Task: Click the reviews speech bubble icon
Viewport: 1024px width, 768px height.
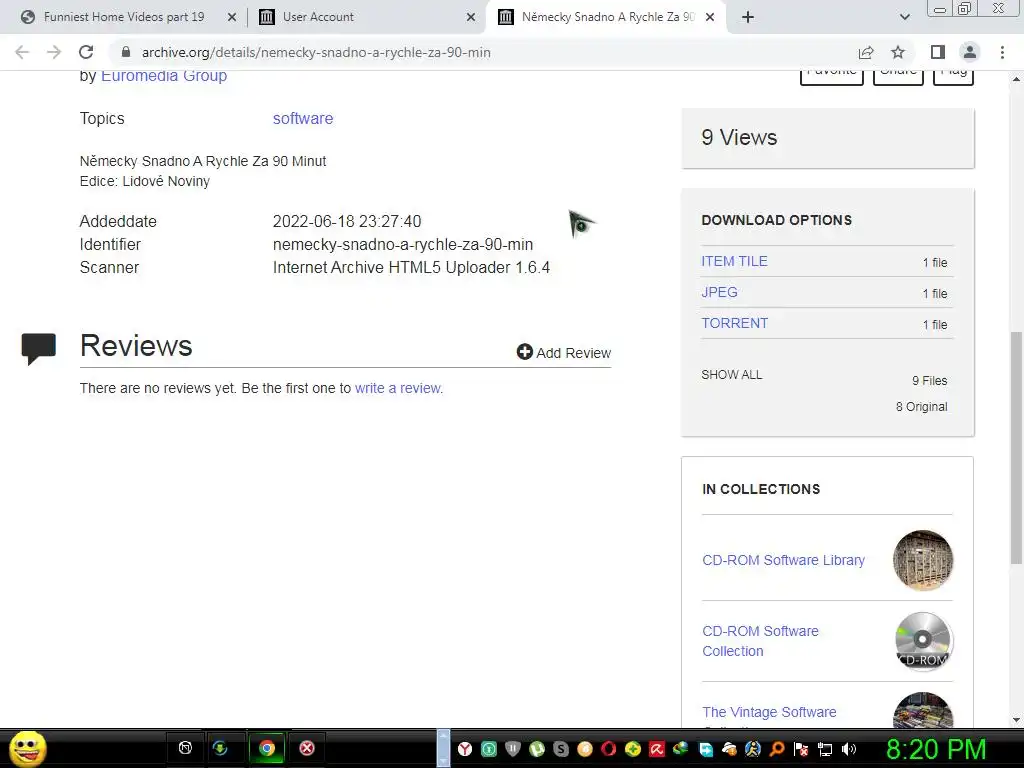Action: tap(39, 348)
